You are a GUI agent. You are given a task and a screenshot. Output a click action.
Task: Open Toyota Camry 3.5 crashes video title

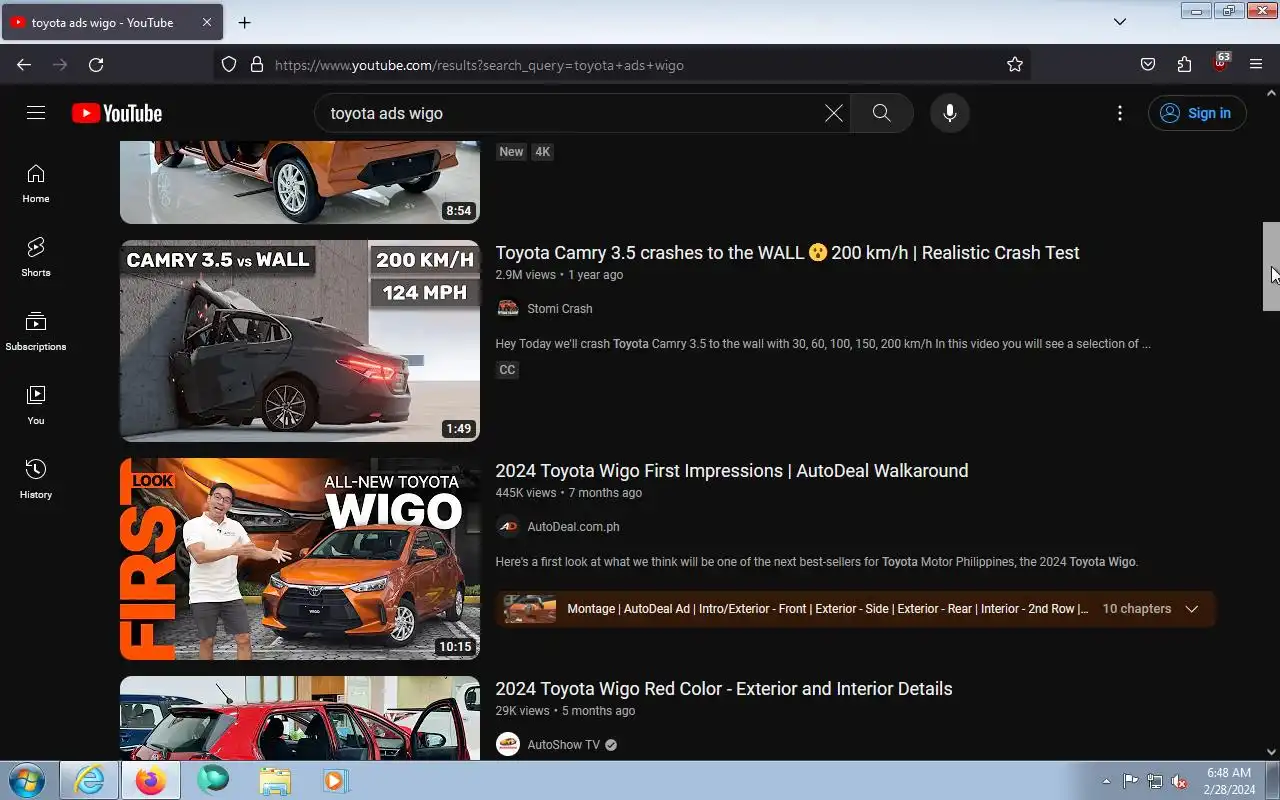click(787, 253)
